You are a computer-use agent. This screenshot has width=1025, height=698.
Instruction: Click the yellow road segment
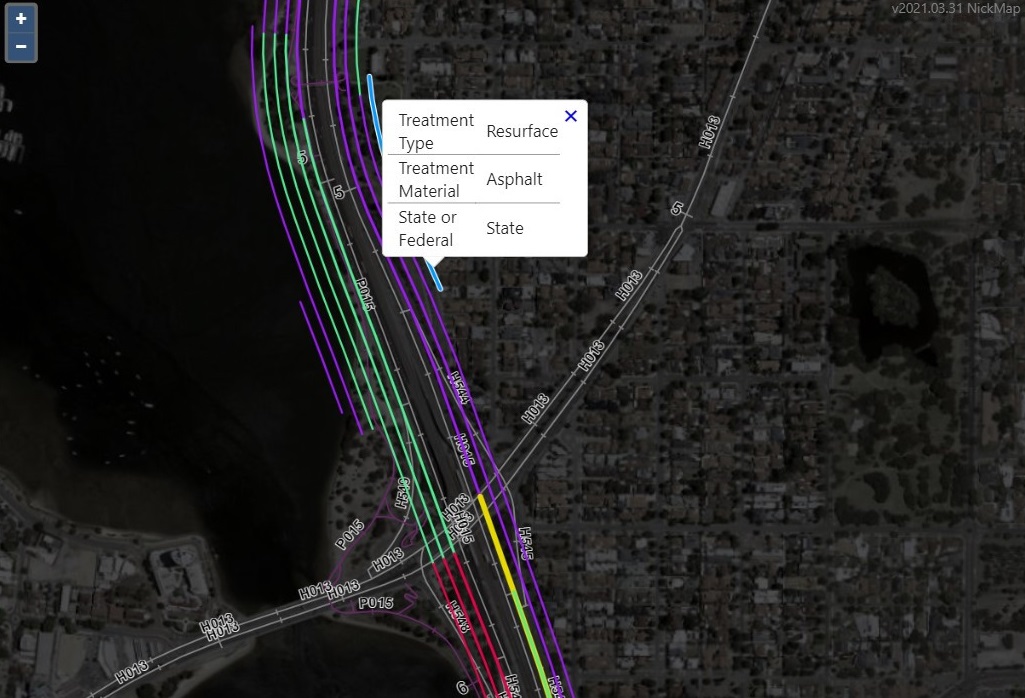(496, 541)
